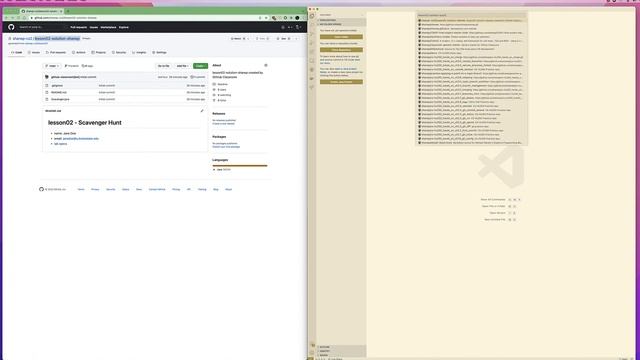640x360 pixels.
Task: Open VS Code Run and Debug view
Action: tap(312, 43)
